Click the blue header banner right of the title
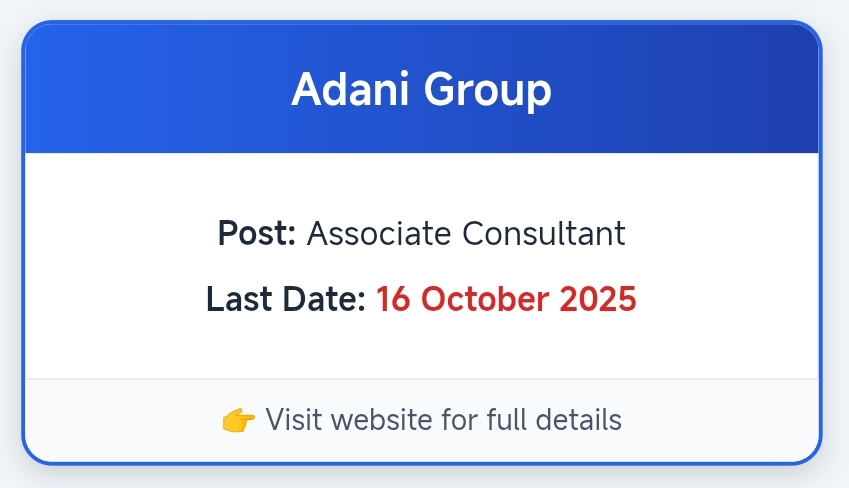 690,91
